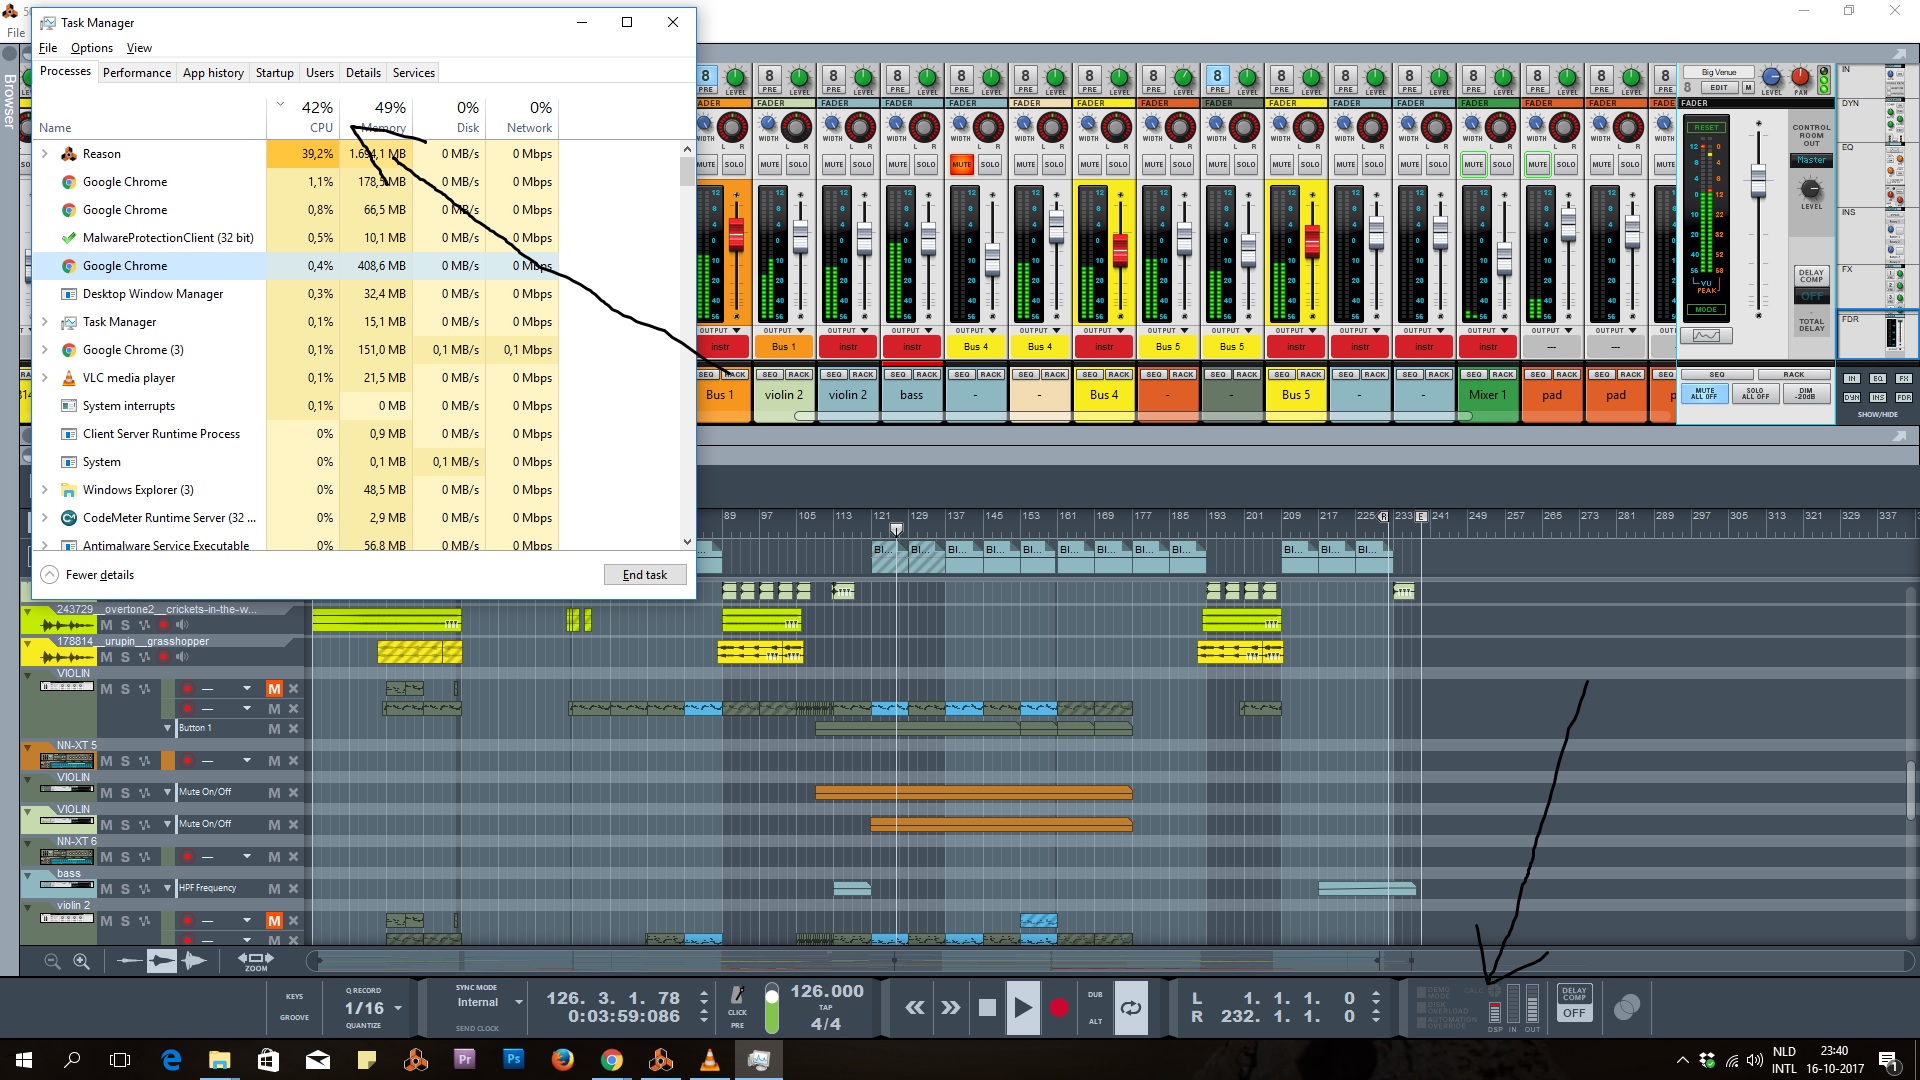Open the View menu in Task Manager
This screenshot has width=1920, height=1080.
click(x=139, y=48)
